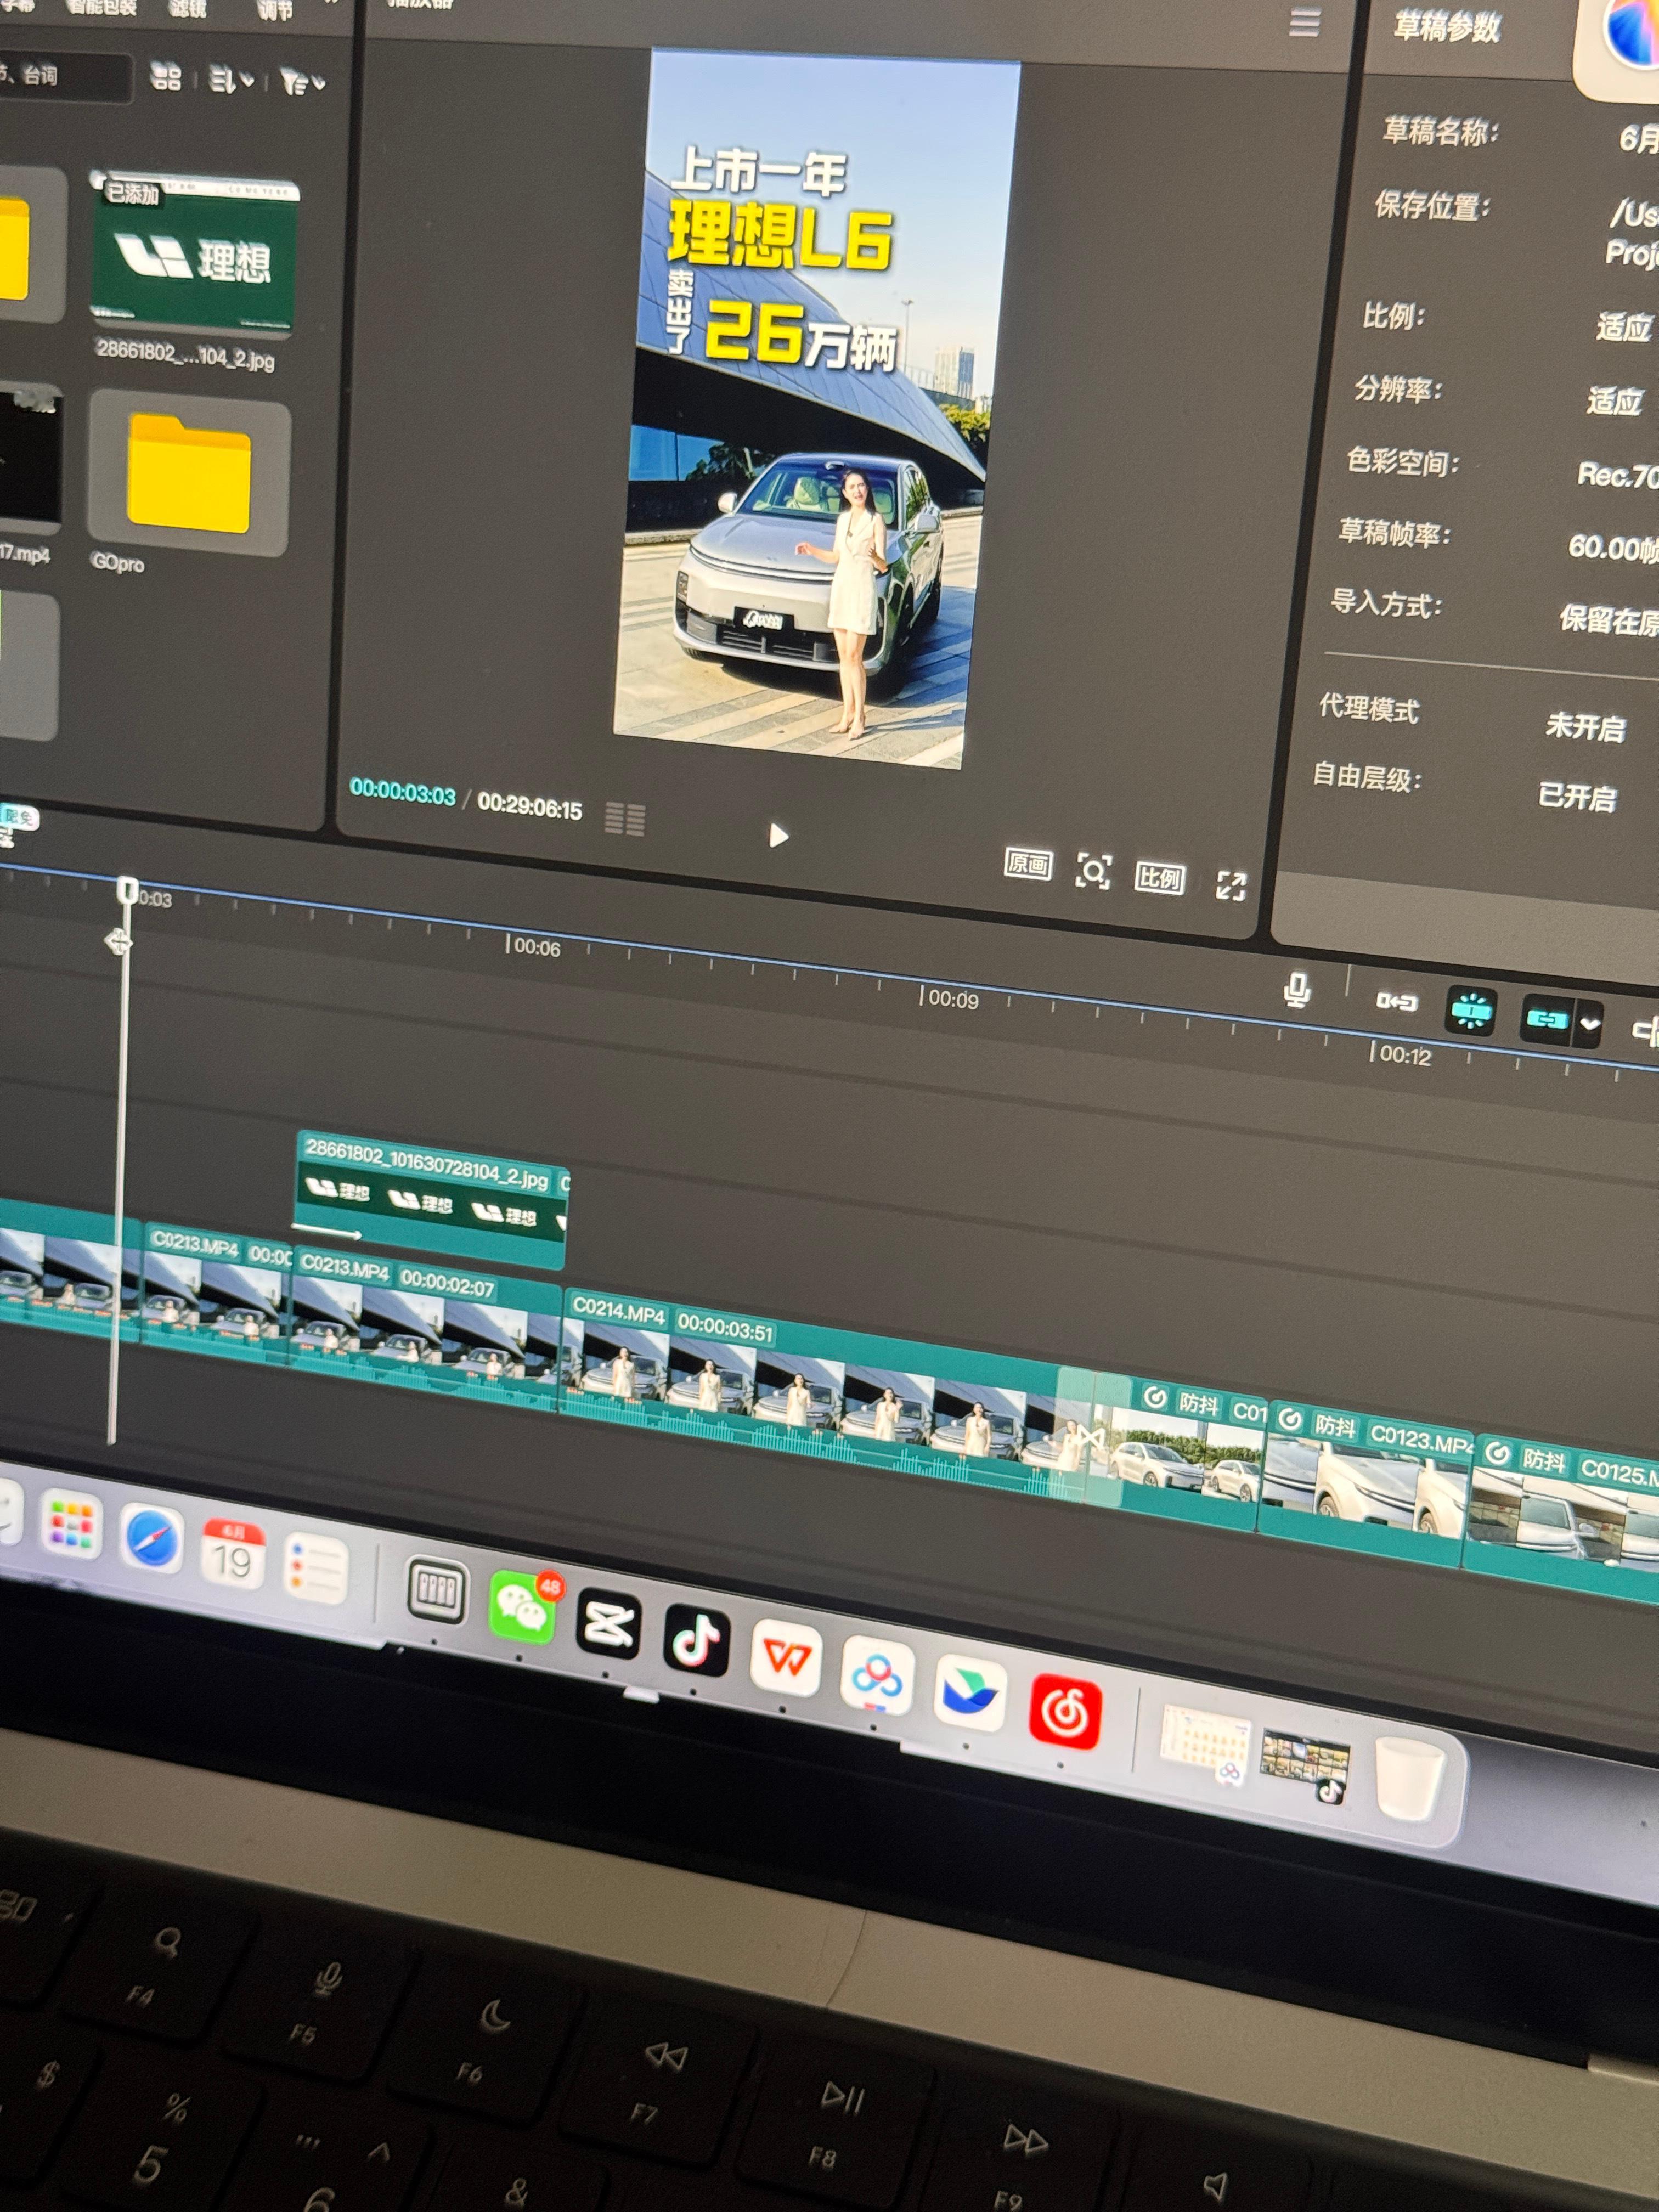Open Reminders from the Dock
This screenshot has width=1659, height=2212.
tap(316, 1568)
